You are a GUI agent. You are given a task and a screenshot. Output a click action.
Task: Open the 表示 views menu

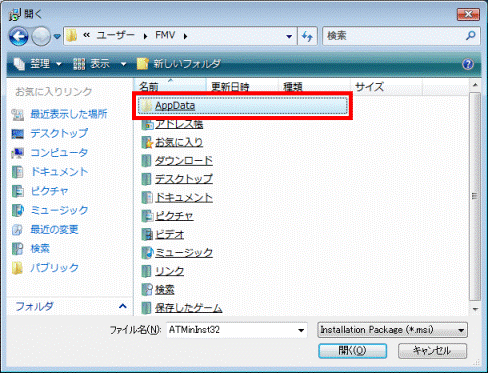92,63
